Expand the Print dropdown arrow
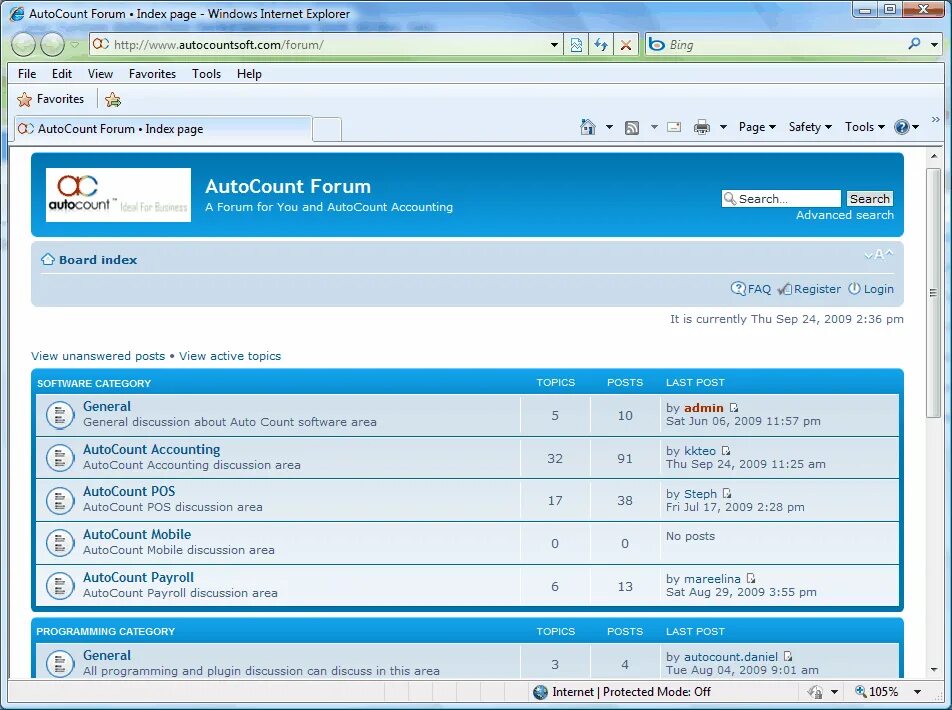The width and height of the screenshot is (952, 710). (723, 127)
